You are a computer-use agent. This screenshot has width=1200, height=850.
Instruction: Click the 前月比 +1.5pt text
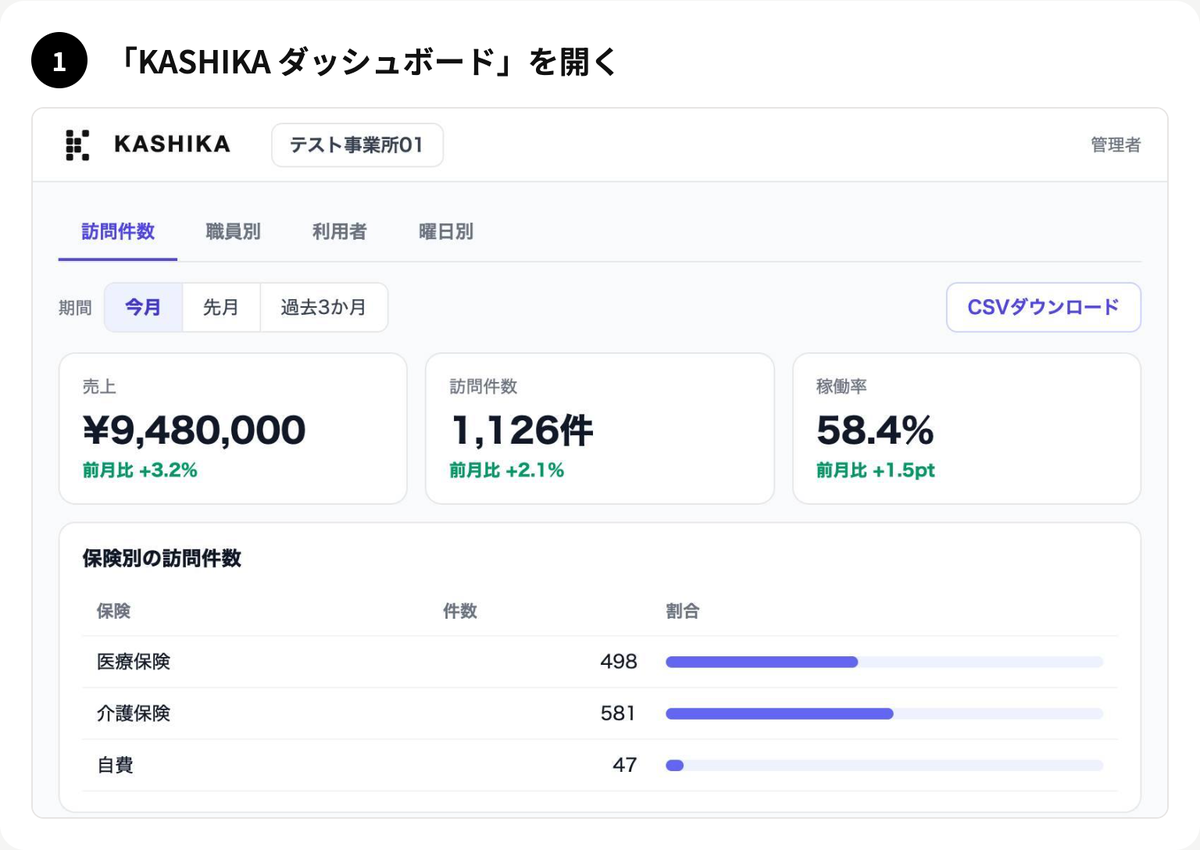876,470
